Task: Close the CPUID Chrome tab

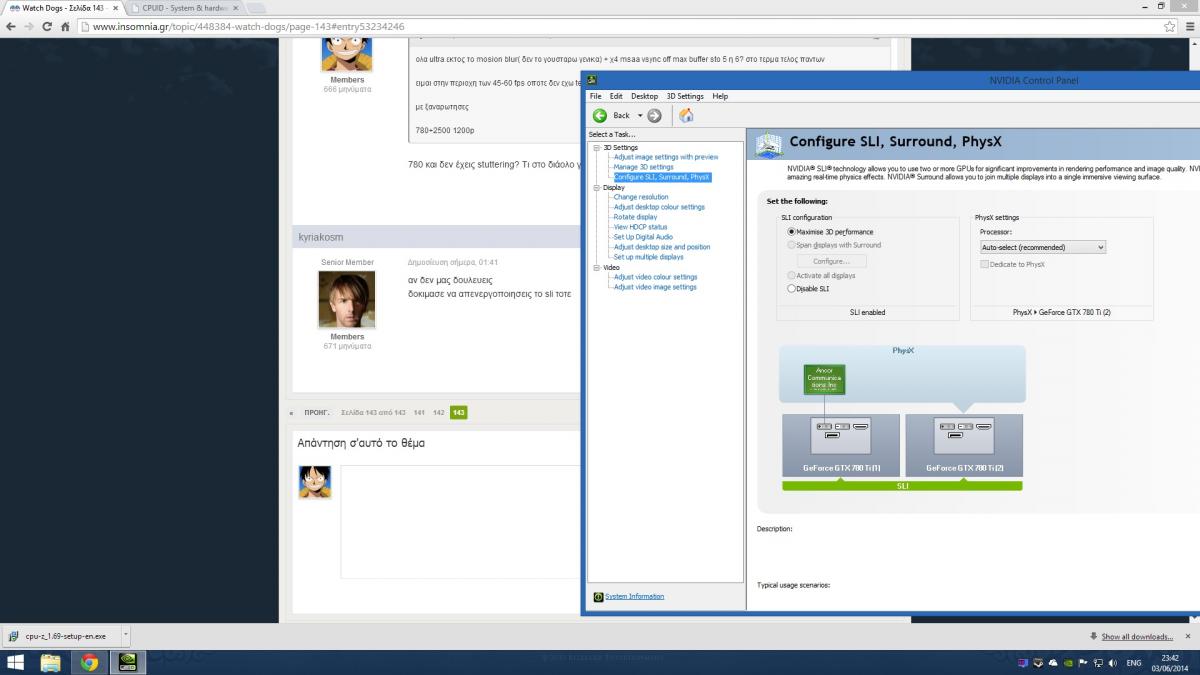Action: coord(236,8)
